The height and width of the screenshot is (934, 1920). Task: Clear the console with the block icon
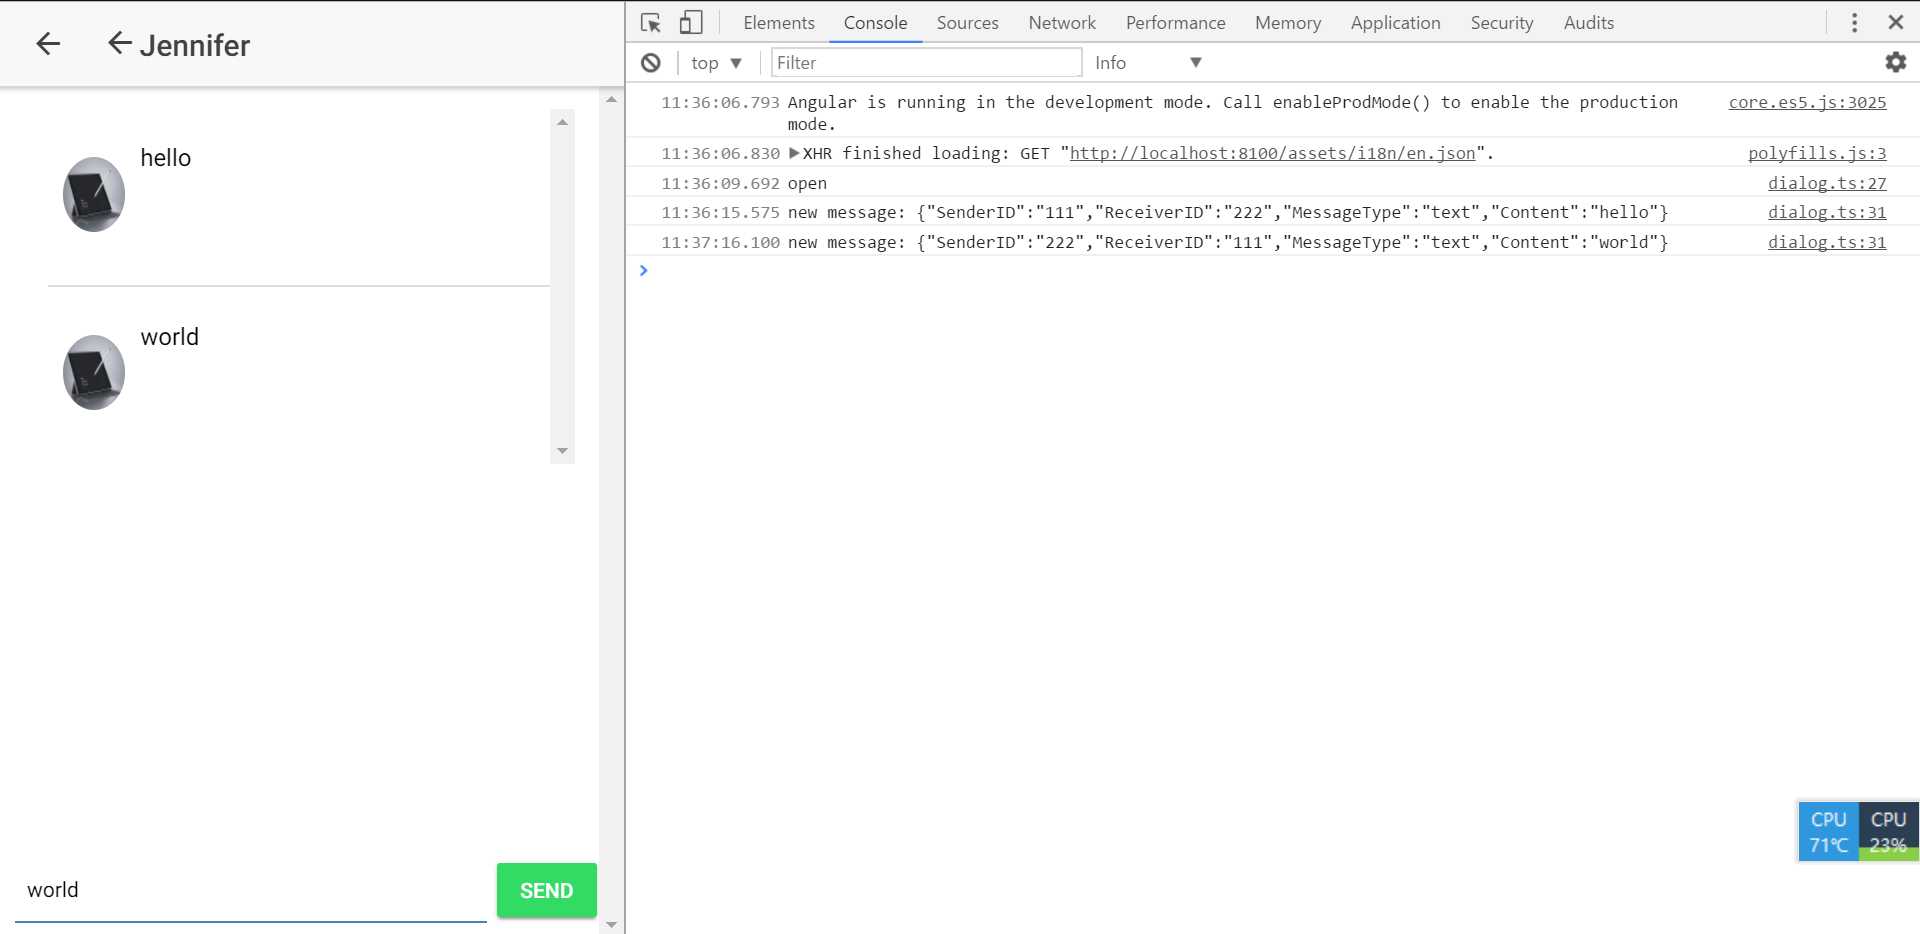tap(651, 62)
